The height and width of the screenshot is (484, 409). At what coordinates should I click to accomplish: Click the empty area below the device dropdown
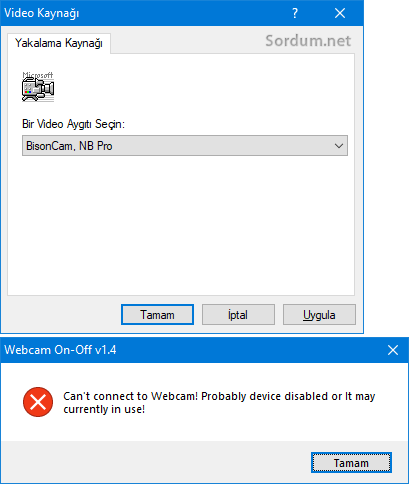click(181, 225)
